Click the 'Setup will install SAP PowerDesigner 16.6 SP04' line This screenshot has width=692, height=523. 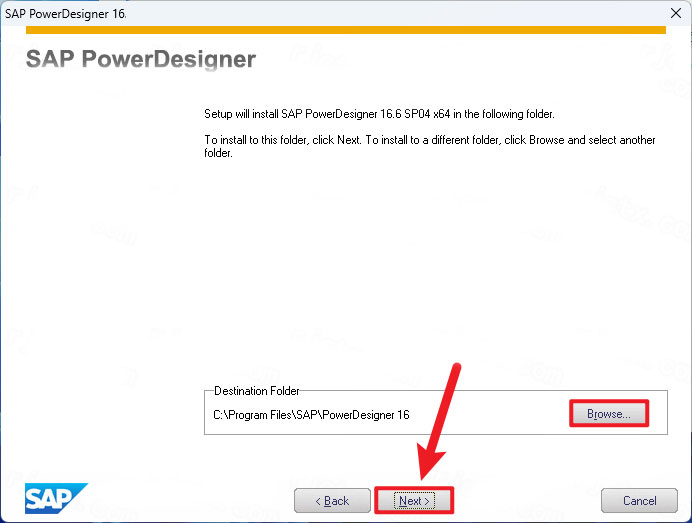[x=379, y=114]
